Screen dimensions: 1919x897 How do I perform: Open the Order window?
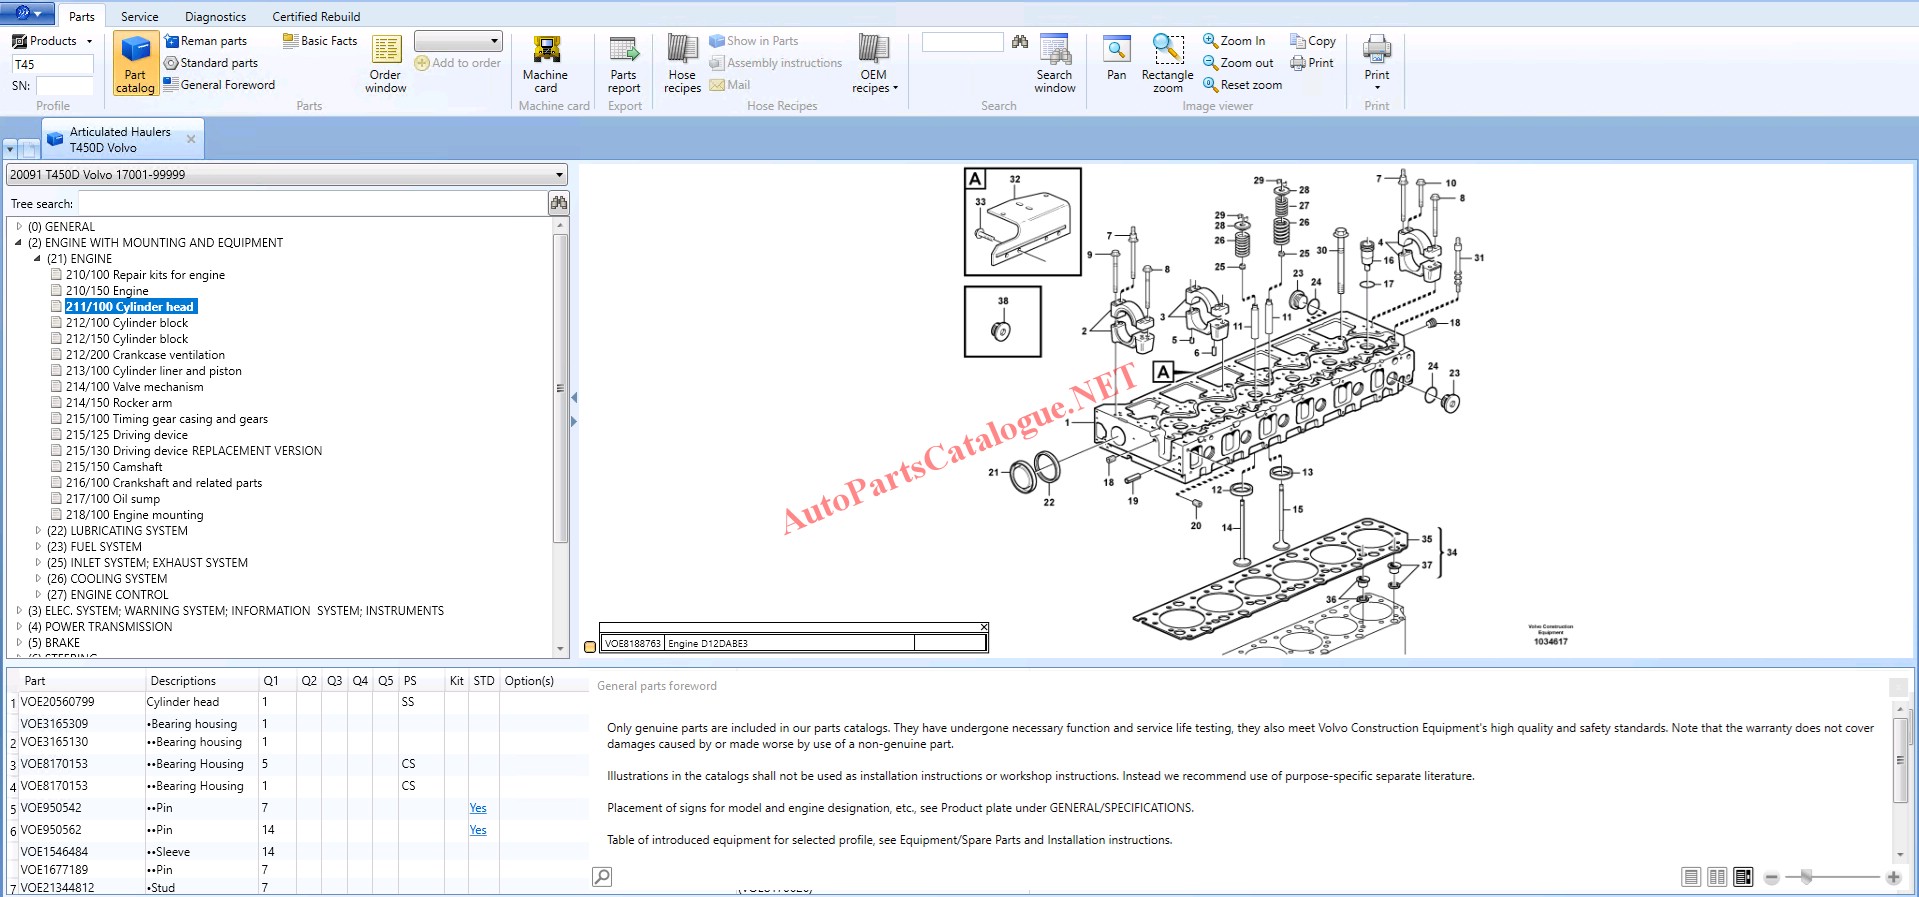pyautogui.click(x=386, y=64)
